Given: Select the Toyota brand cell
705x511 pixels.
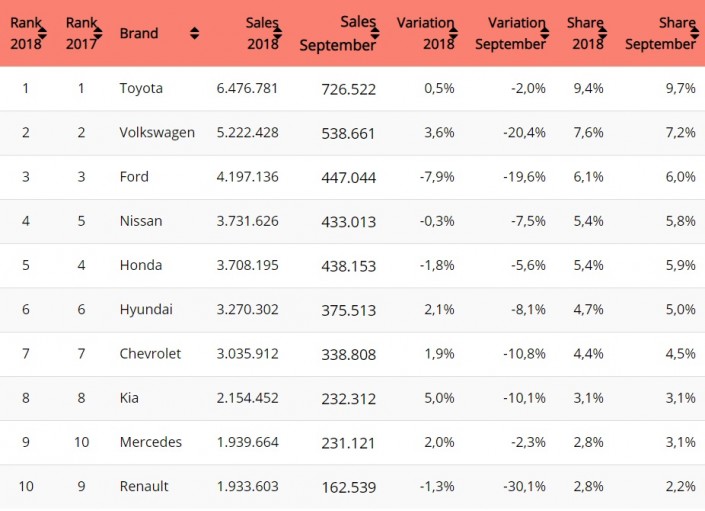Looking at the screenshot, I should (141, 89).
